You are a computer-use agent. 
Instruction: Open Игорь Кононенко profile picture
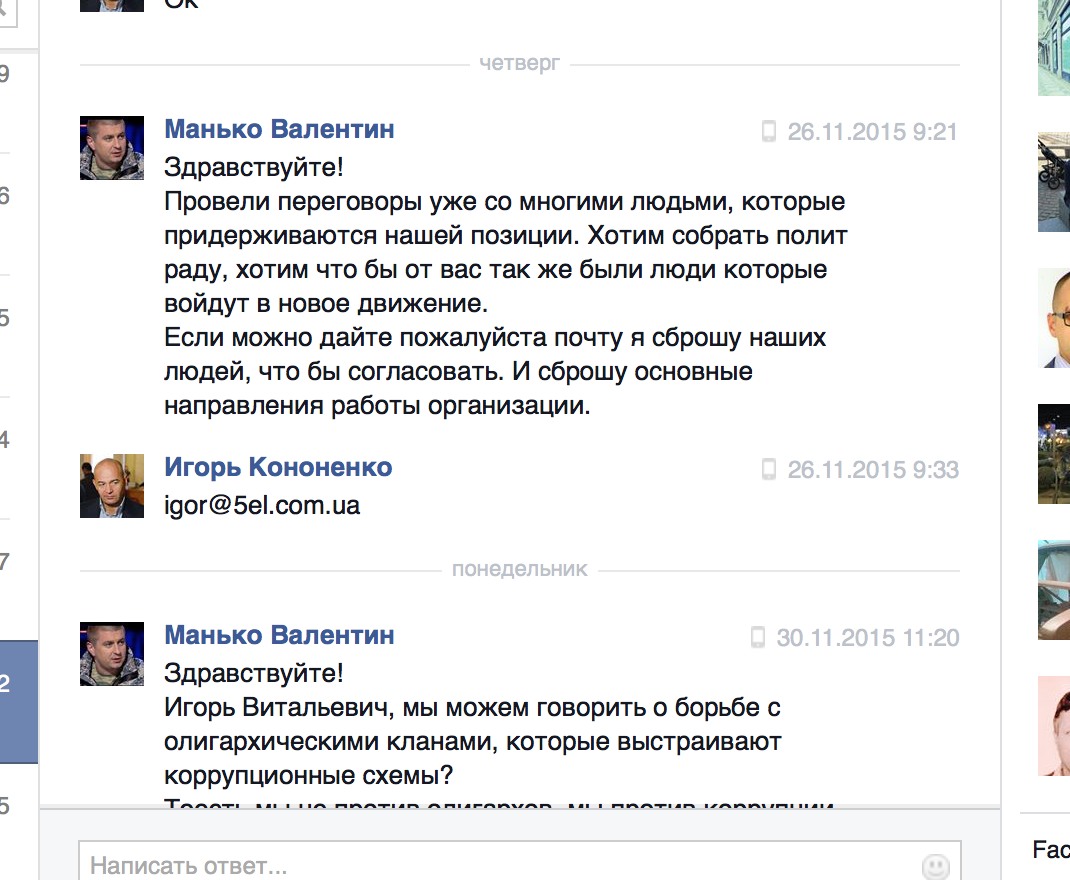(112, 486)
